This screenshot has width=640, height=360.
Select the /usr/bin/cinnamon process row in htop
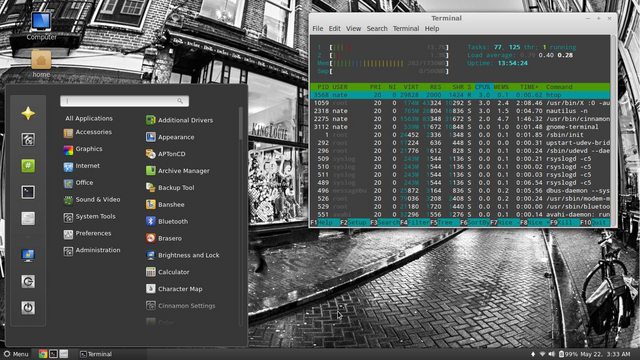point(460,119)
